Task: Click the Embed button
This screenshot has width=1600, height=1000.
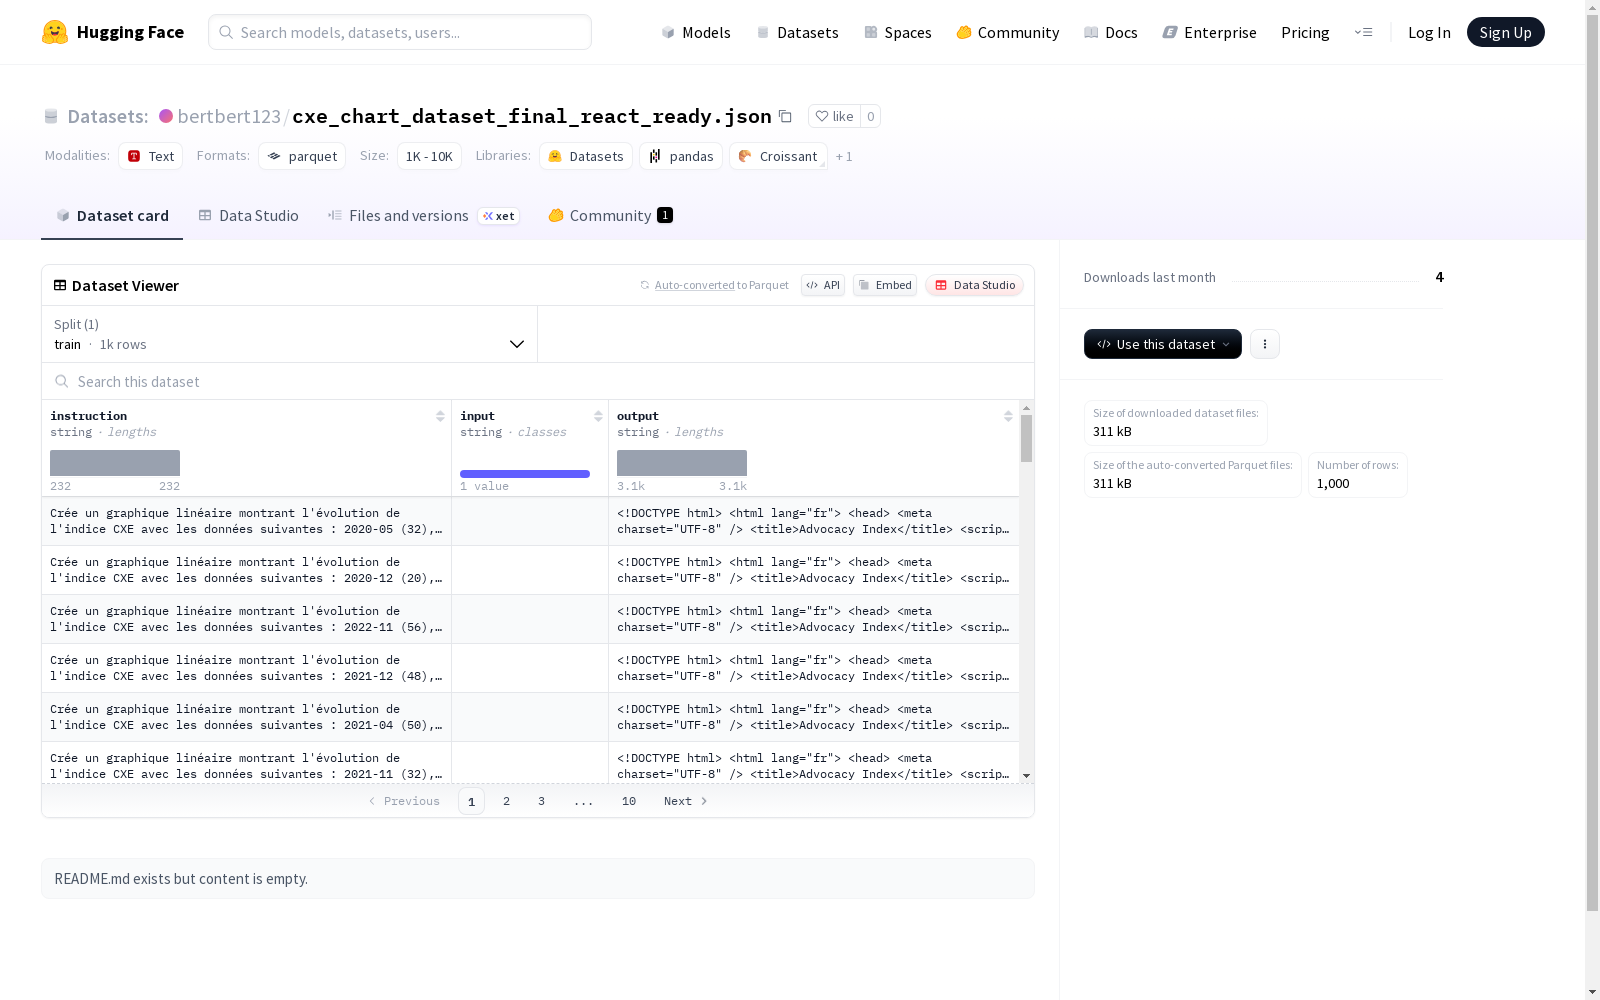Action: [885, 285]
